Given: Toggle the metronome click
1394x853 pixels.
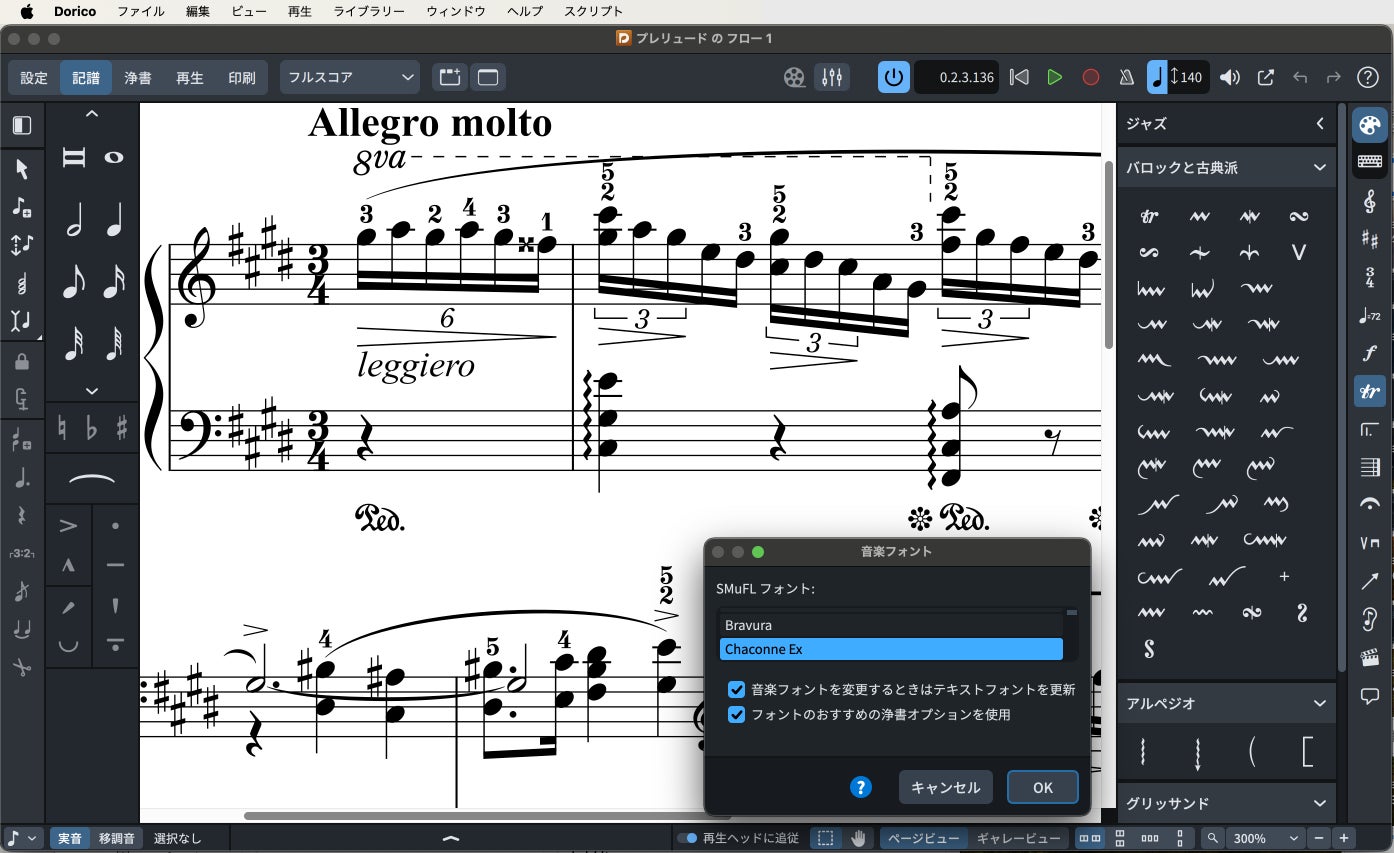Looking at the screenshot, I should click(x=1126, y=77).
